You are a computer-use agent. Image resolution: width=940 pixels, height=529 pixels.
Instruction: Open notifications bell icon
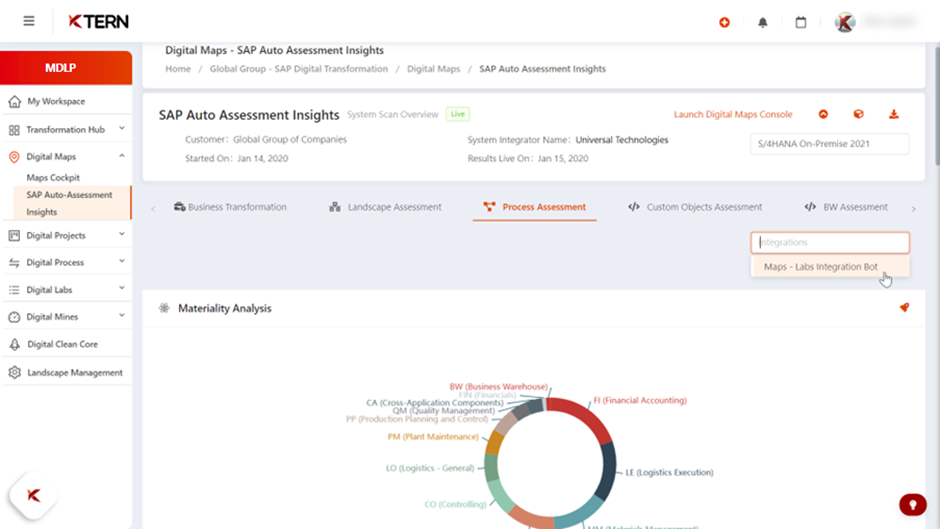(x=763, y=22)
